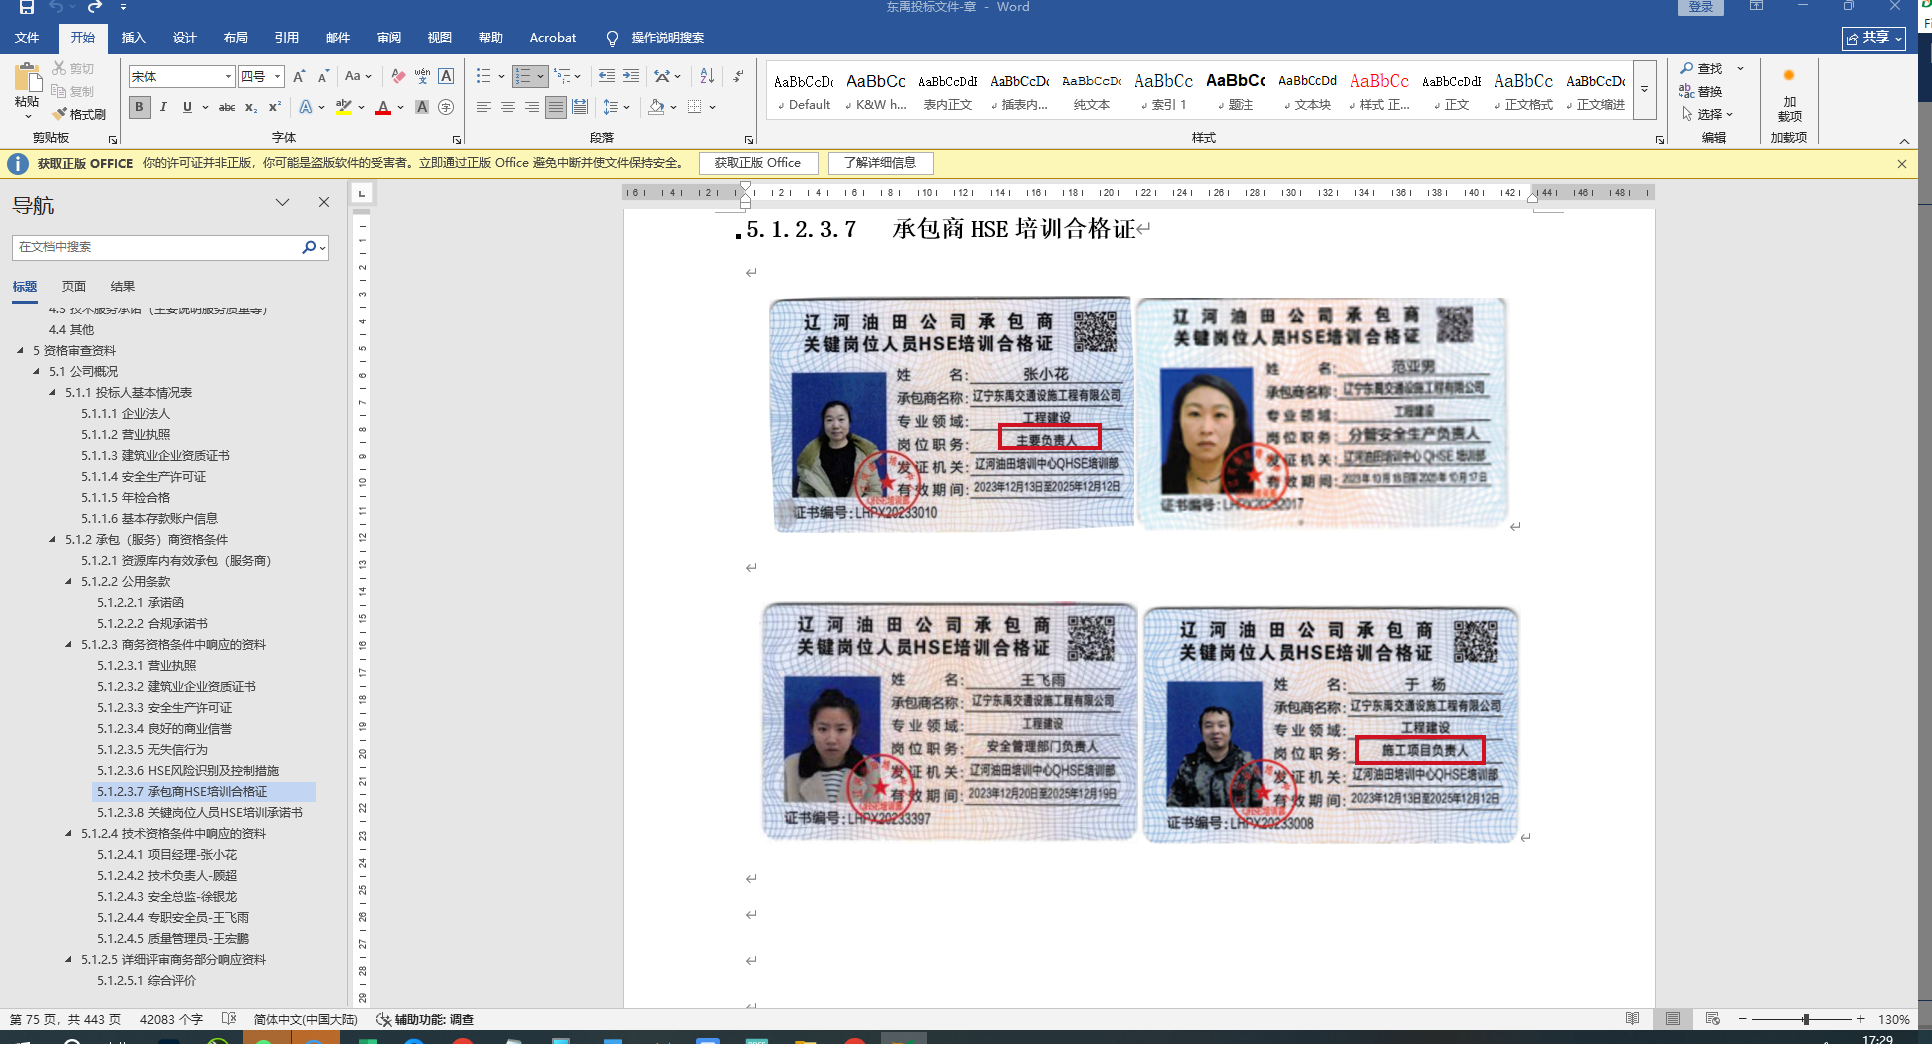This screenshot has height=1044, width=1932.
Task: Toggle Character Shading
Action: pyautogui.click(x=422, y=107)
